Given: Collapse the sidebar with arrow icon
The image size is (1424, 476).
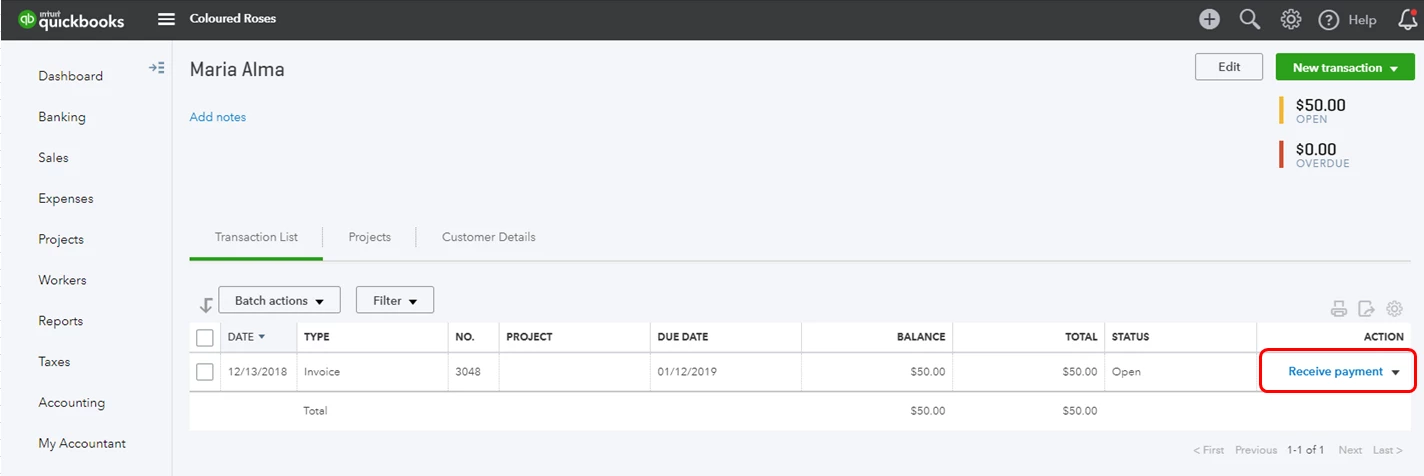Looking at the screenshot, I should pos(157,68).
